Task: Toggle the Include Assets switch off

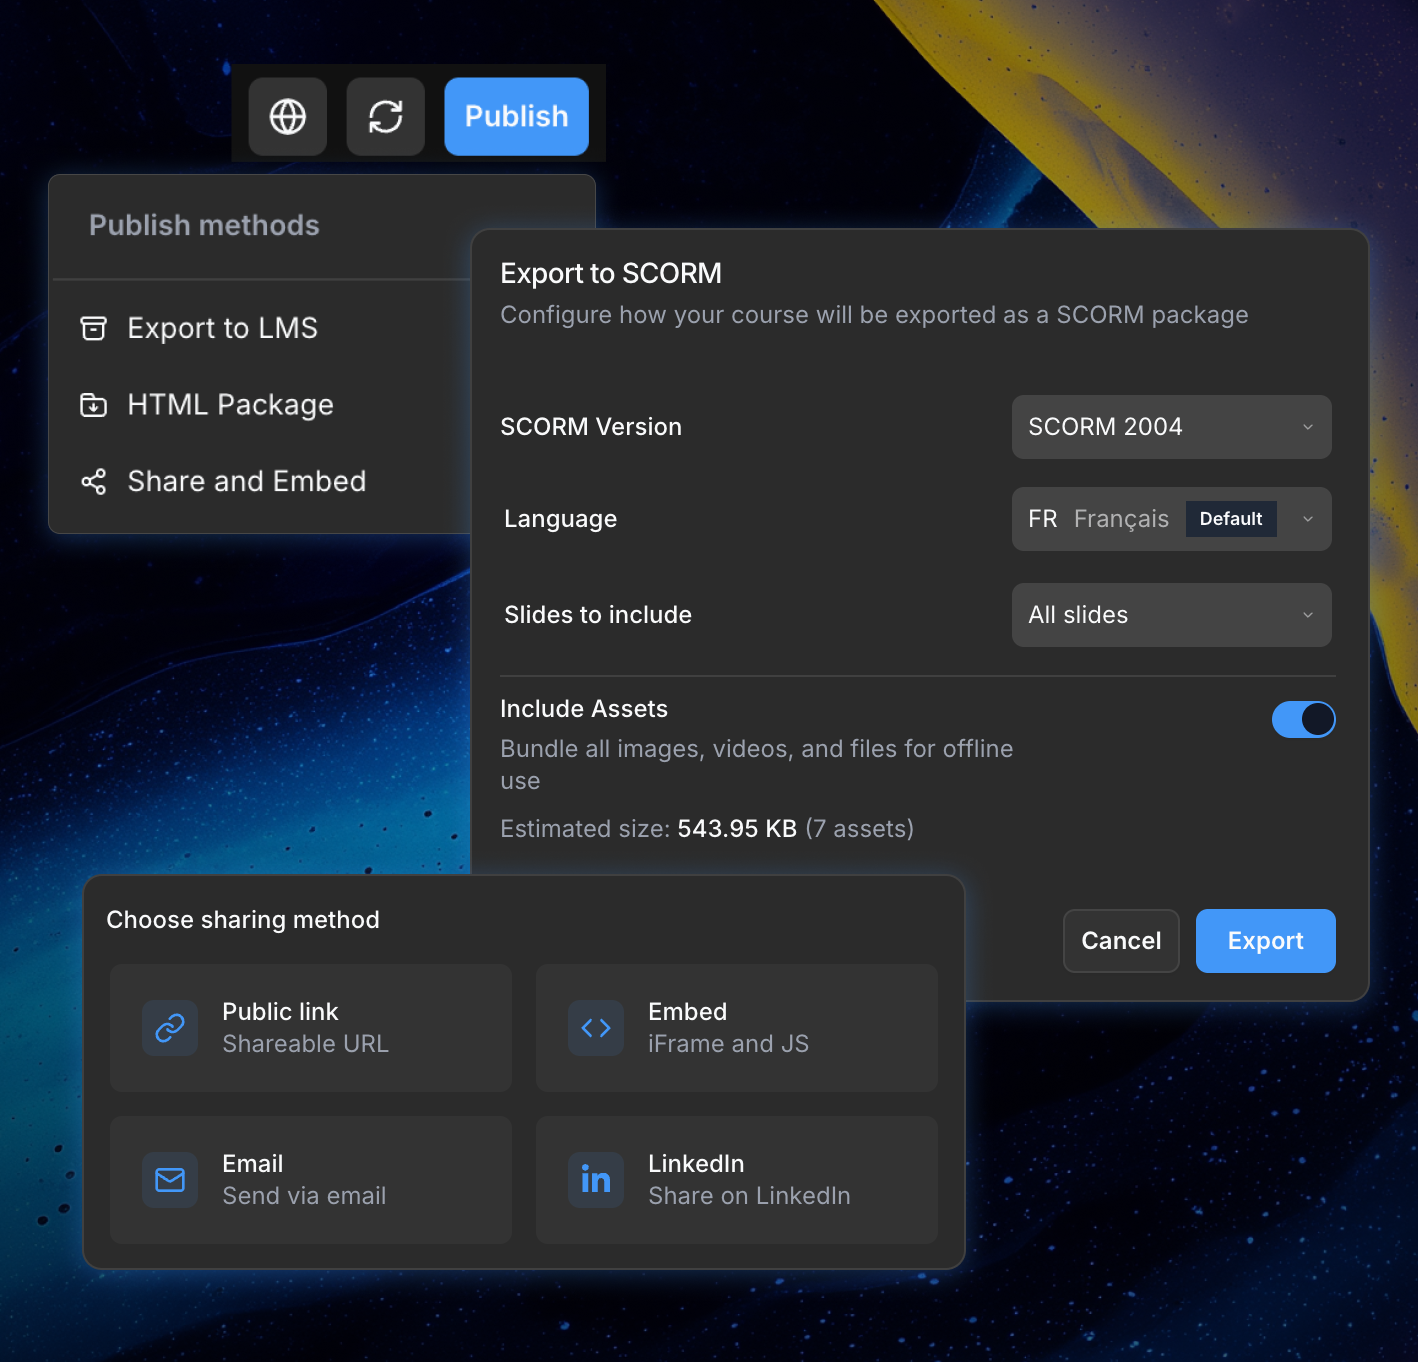Action: click(1303, 719)
